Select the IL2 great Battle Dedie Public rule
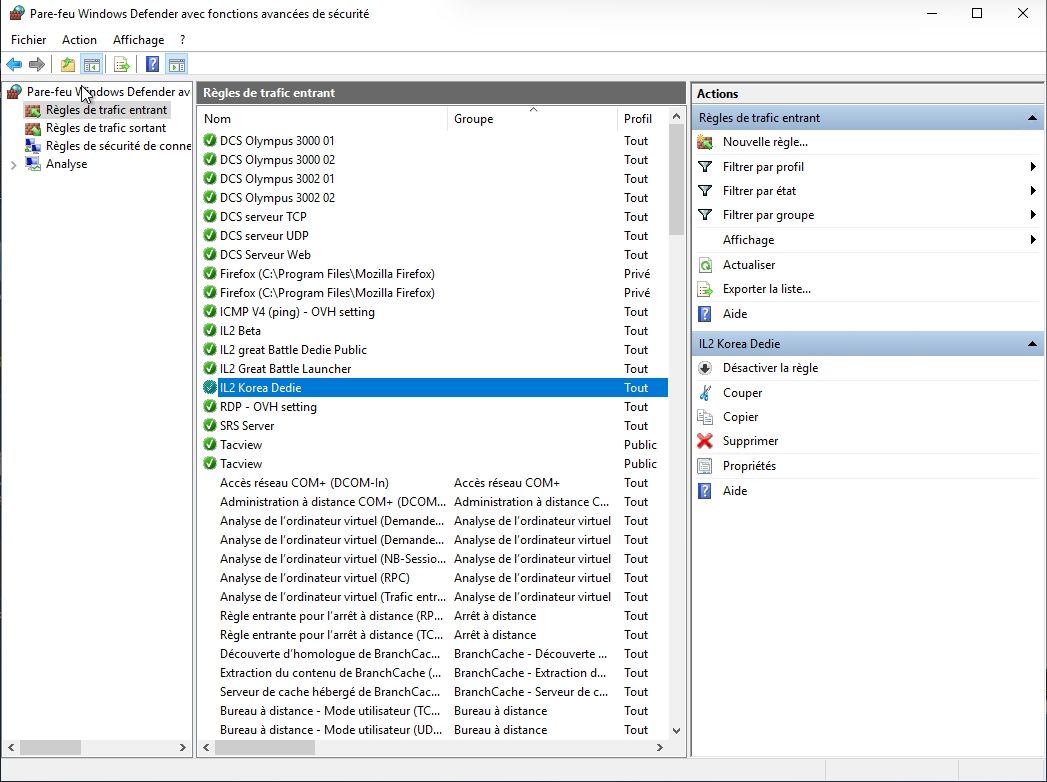 433,350
